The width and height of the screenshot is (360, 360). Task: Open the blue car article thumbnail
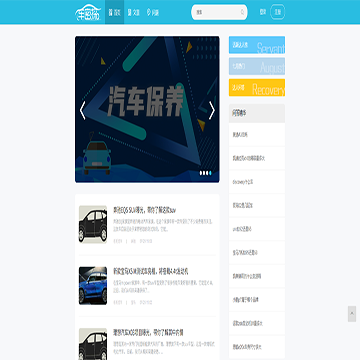(x=93, y=285)
